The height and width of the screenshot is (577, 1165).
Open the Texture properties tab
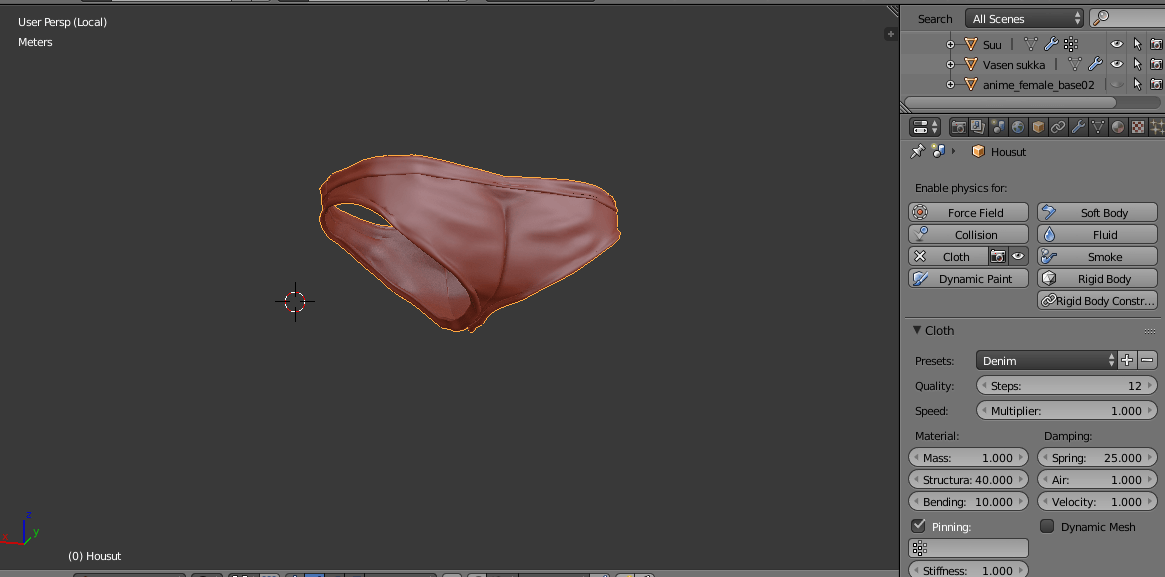(1137, 127)
